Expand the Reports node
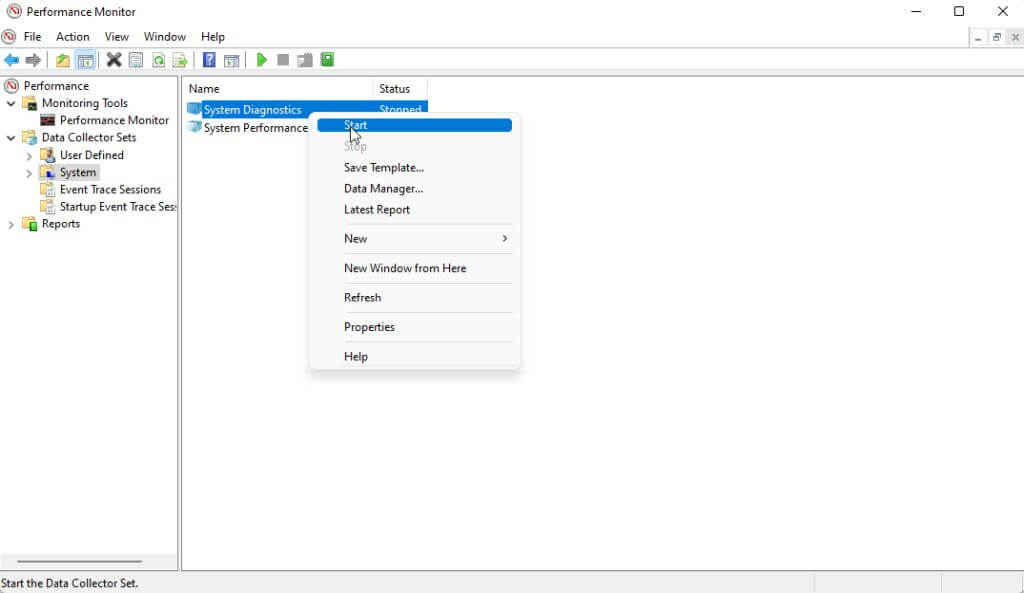The height and width of the screenshot is (593, 1024). [x=10, y=225]
